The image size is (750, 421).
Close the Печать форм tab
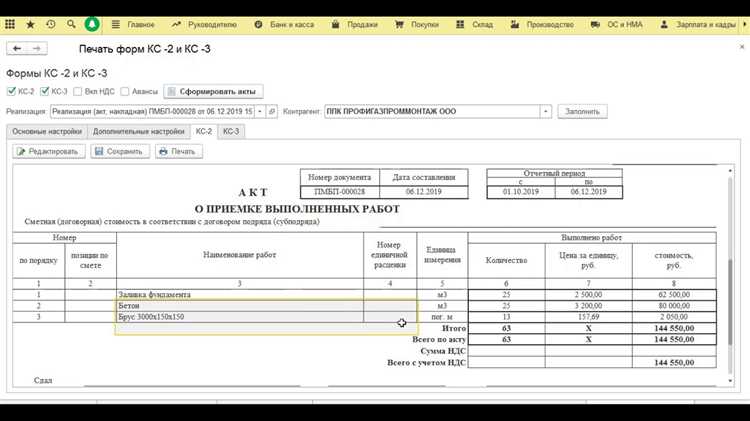742,47
